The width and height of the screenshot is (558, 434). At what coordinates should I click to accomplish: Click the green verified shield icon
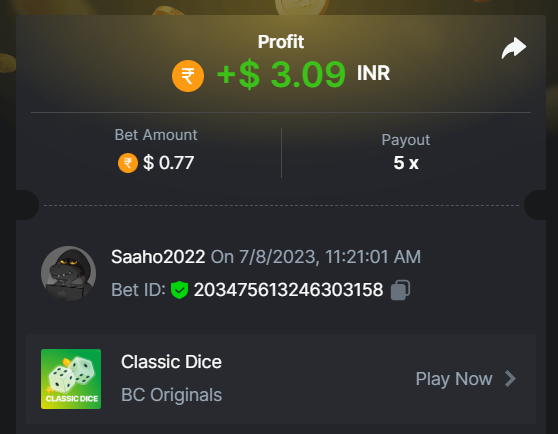tap(179, 290)
